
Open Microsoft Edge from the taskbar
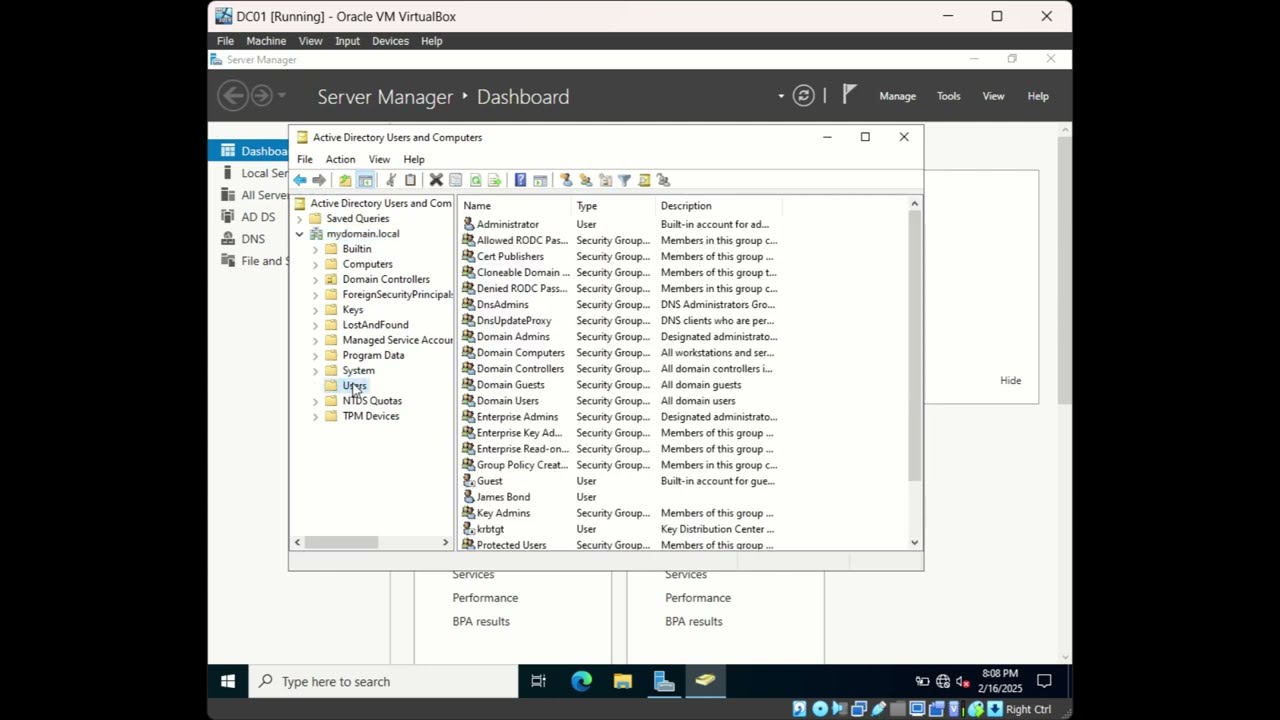pos(581,682)
